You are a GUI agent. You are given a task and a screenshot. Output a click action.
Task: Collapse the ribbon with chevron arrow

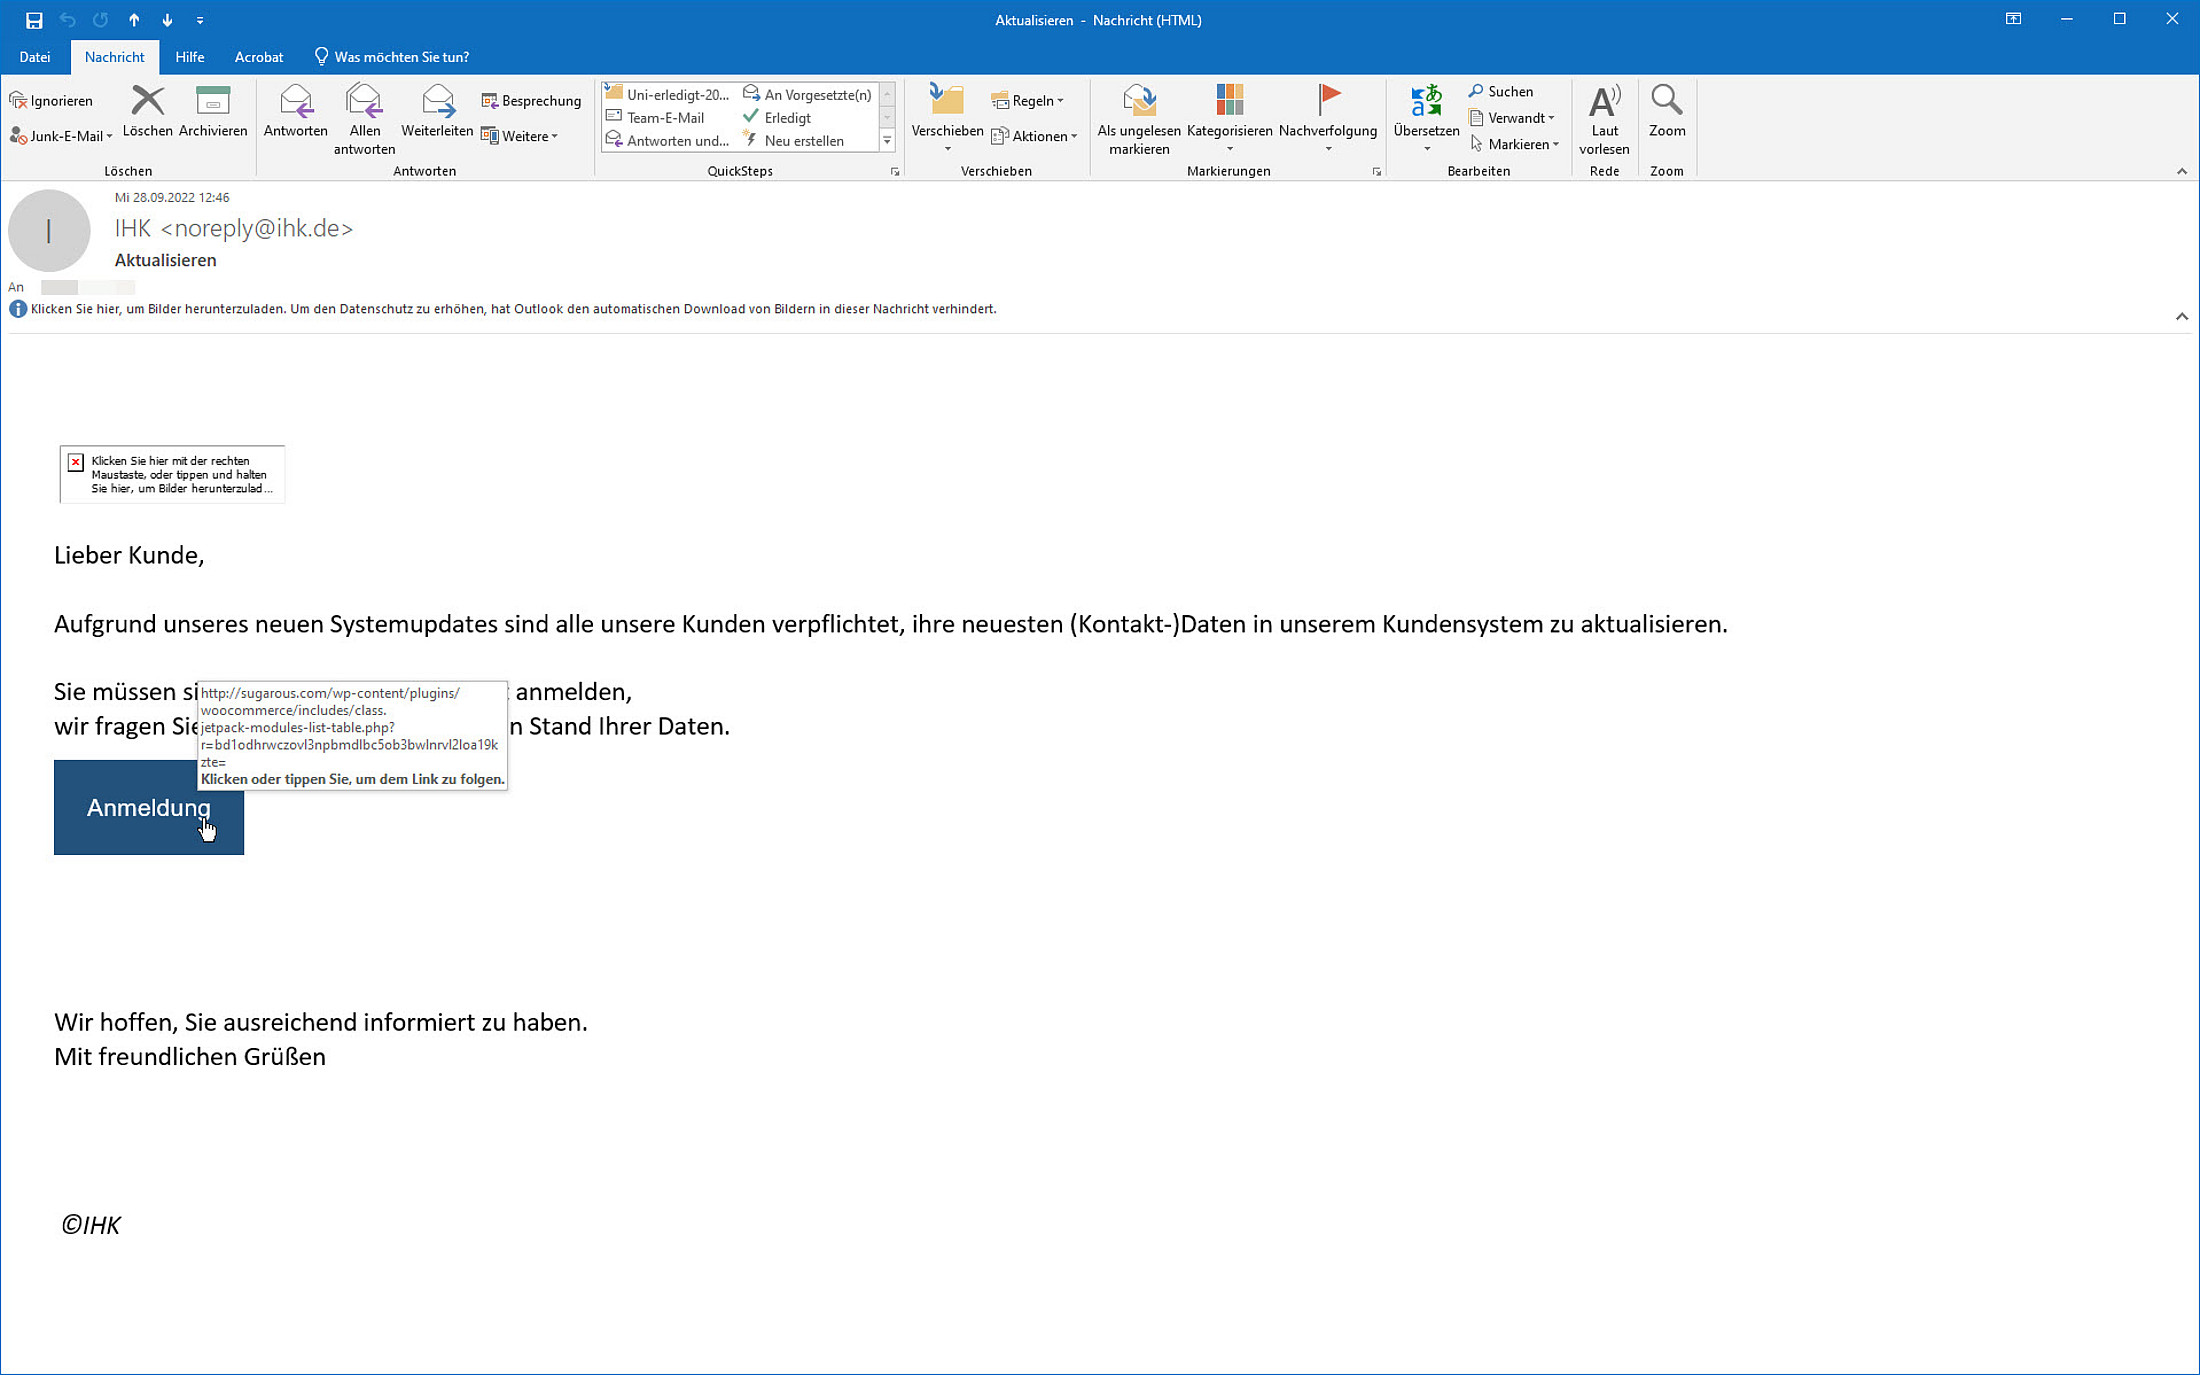(2181, 171)
